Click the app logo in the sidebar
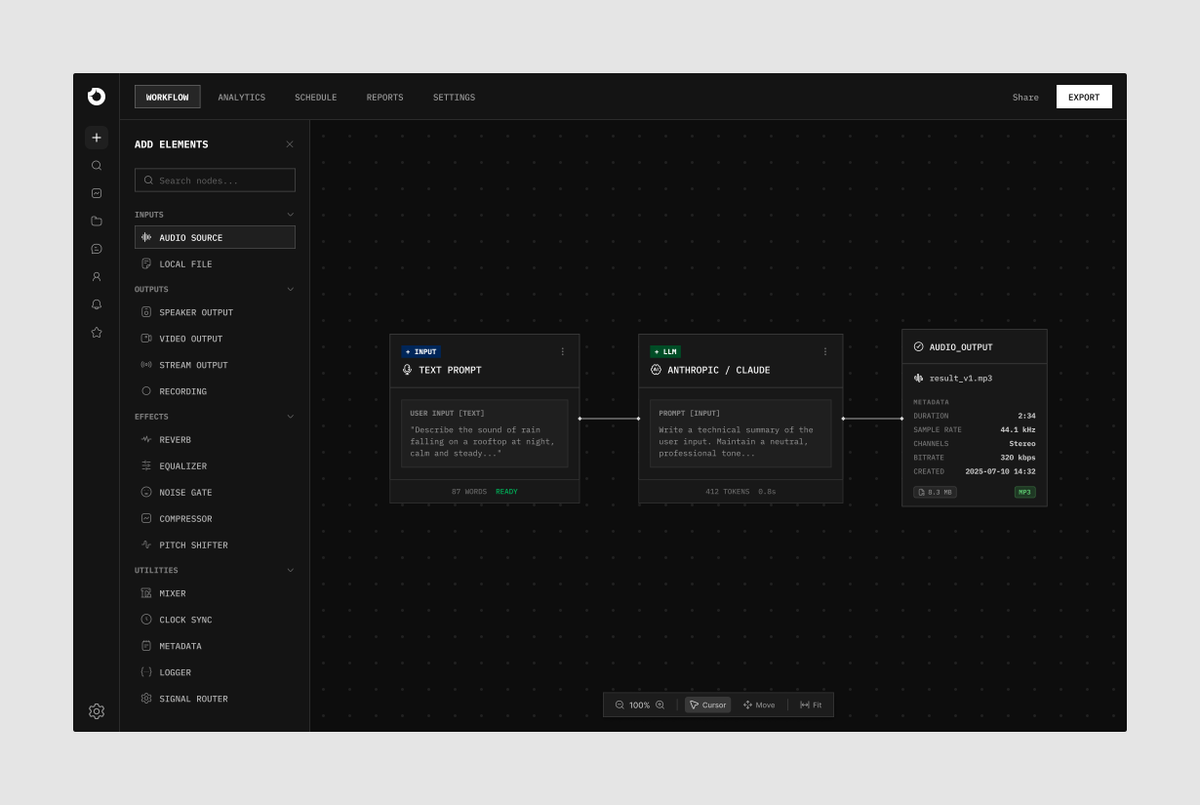This screenshot has height=805, width=1200. [96, 97]
